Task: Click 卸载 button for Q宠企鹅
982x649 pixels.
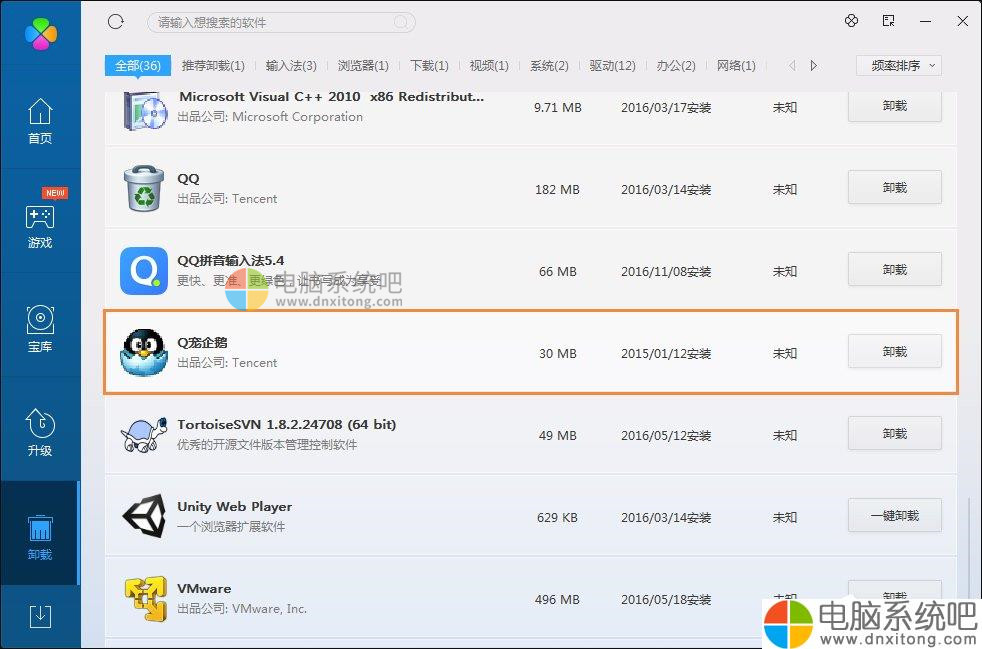Action: 894,351
